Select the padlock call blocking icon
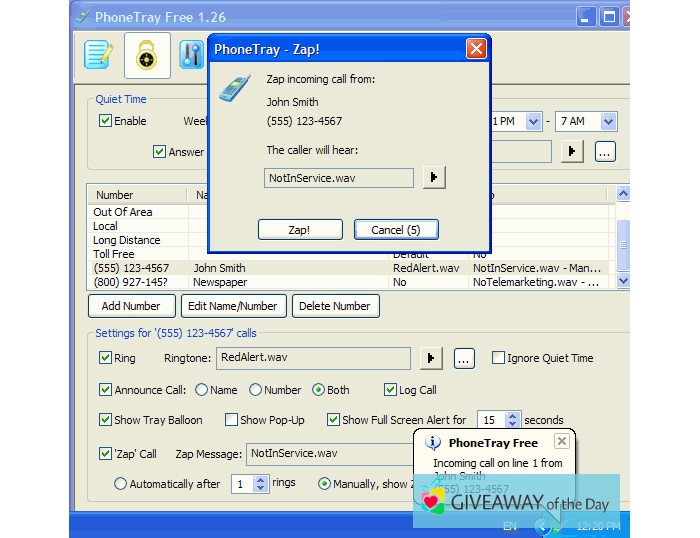This screenshot has height=538, width=700. click(146, 55)
